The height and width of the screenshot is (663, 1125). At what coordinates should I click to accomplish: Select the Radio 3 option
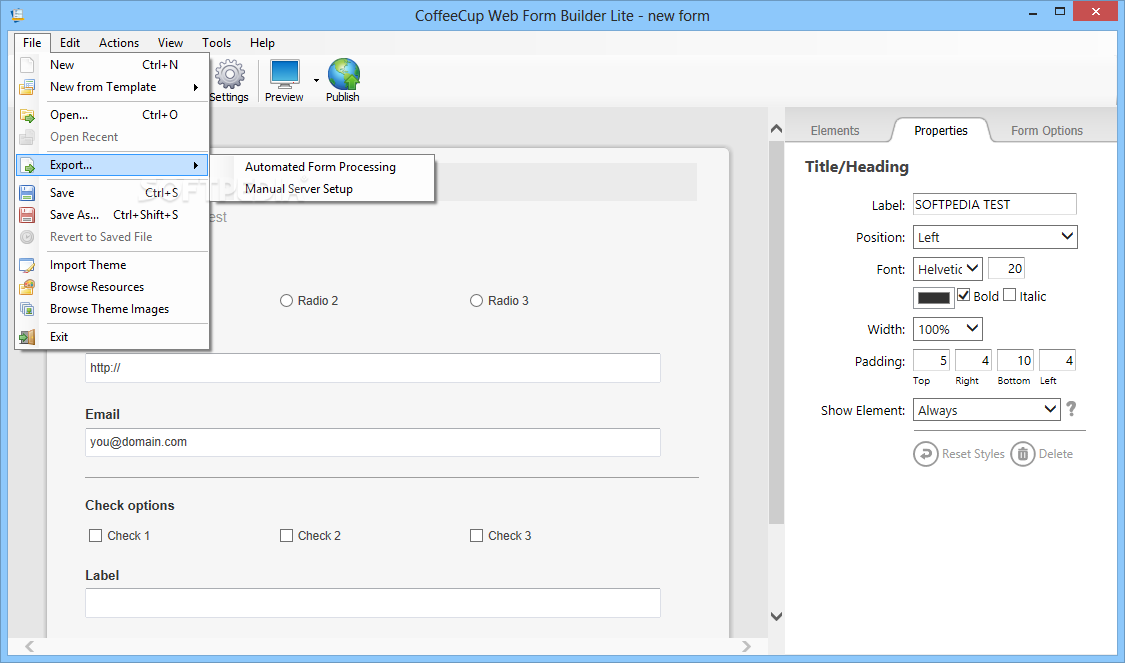point(476,301)
